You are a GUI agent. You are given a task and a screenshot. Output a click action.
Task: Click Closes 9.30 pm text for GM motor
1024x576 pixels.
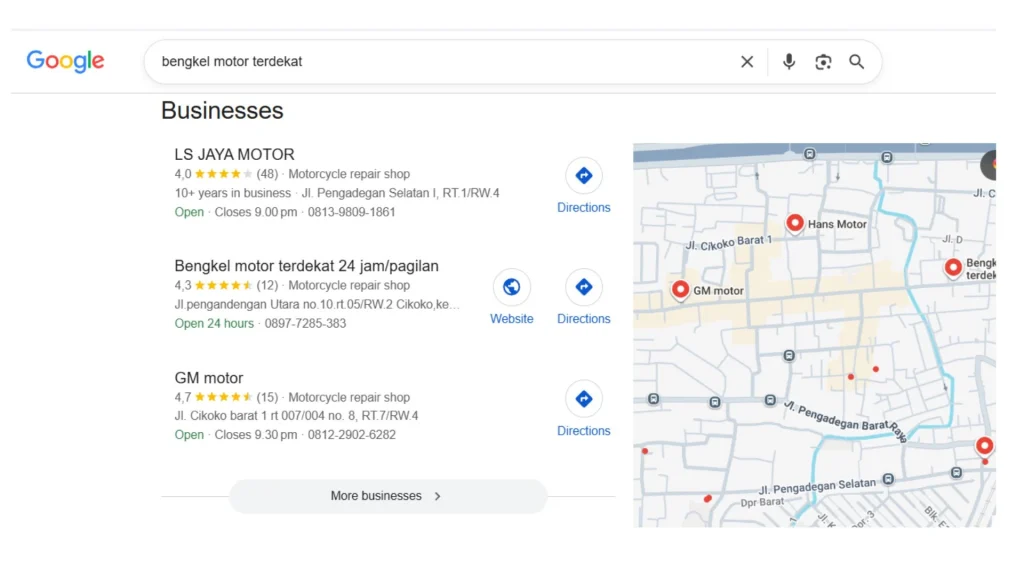(255, 434)
